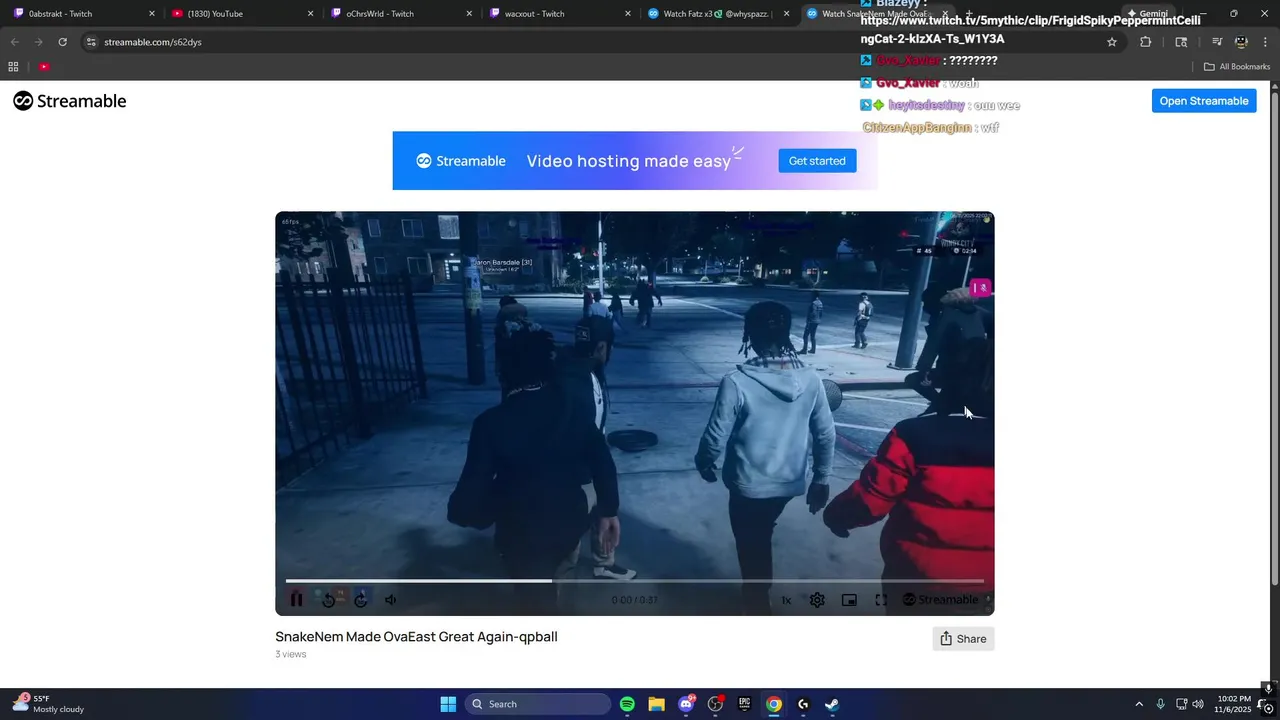The image size is (1280, 720).
Task: Click the Share button below the video
Action: point(963,639)
